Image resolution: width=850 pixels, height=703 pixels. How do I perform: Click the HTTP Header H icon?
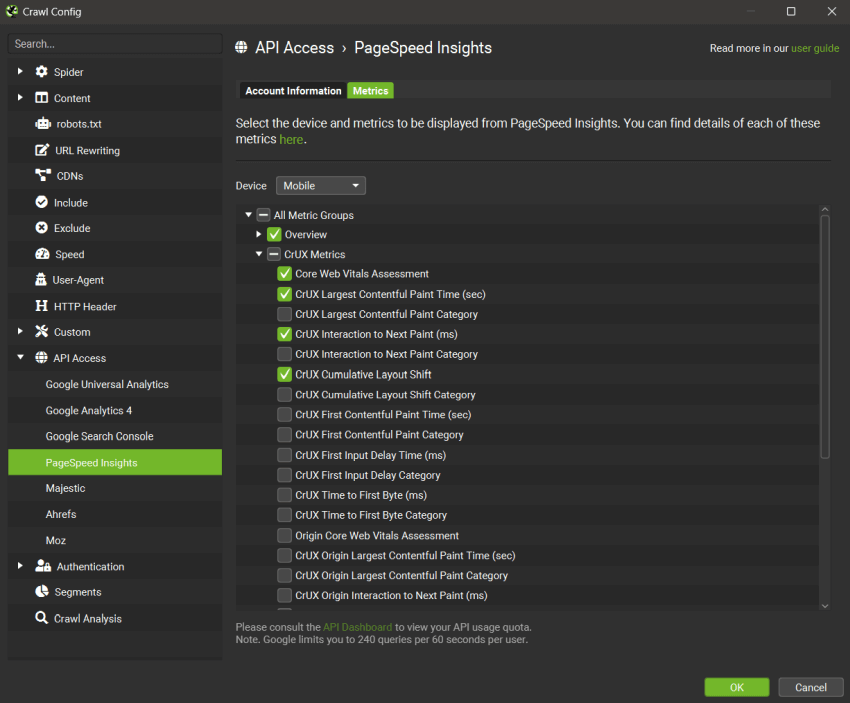(x=41, y=306)
